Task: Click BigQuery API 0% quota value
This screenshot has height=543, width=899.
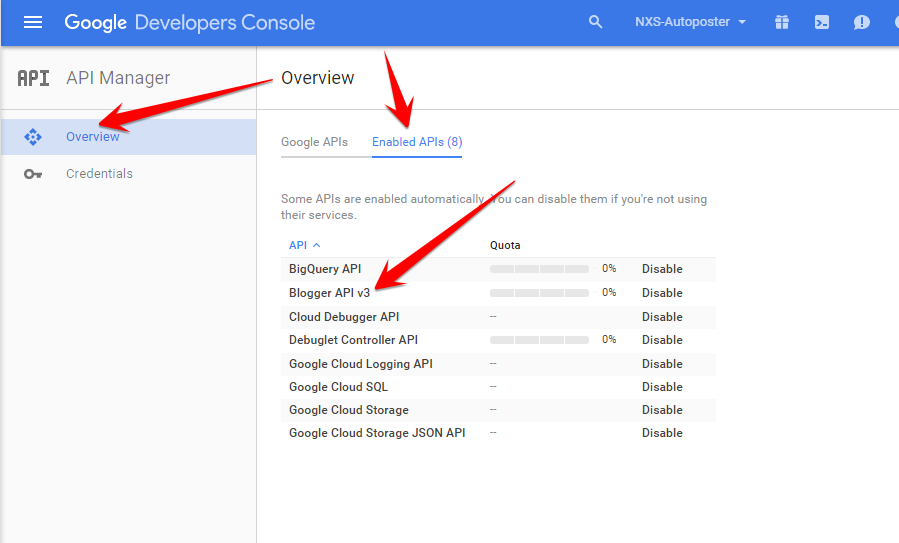Action: (x=609, y=268)
